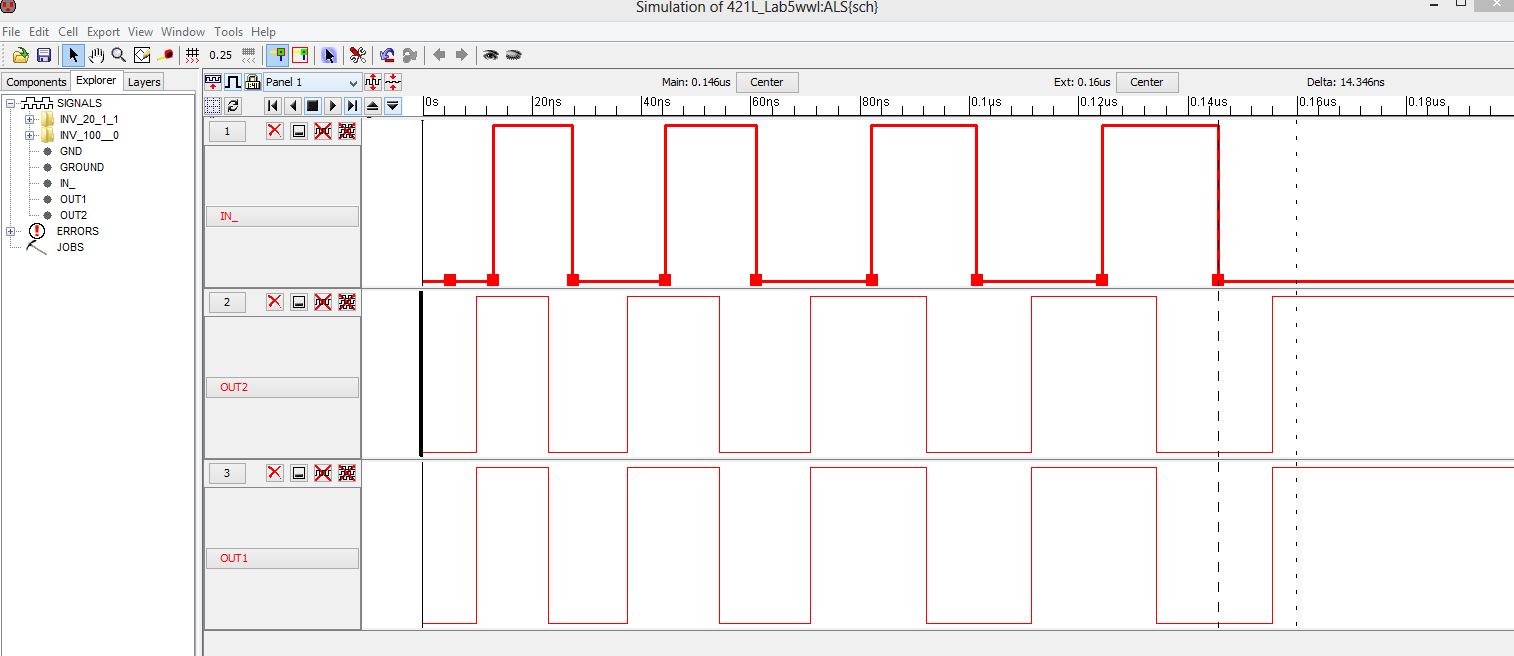Image resolution: width=1514 pixels, height=656 pixels.
Task: Hide panel 2 with the minimize icon
Action: (298, 302)
